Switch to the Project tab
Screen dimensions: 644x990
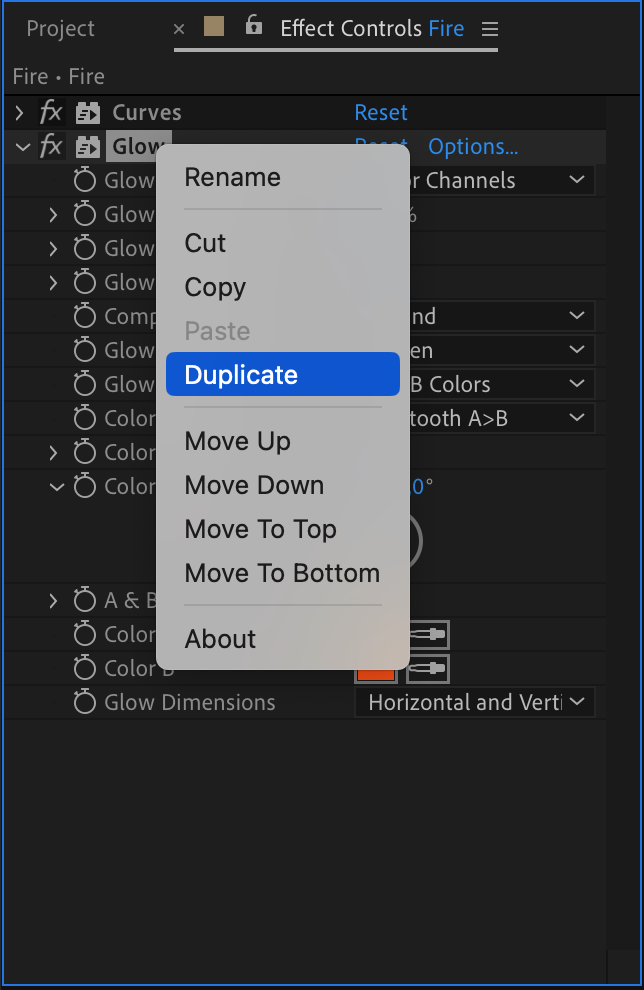click(x=61, y=29)
